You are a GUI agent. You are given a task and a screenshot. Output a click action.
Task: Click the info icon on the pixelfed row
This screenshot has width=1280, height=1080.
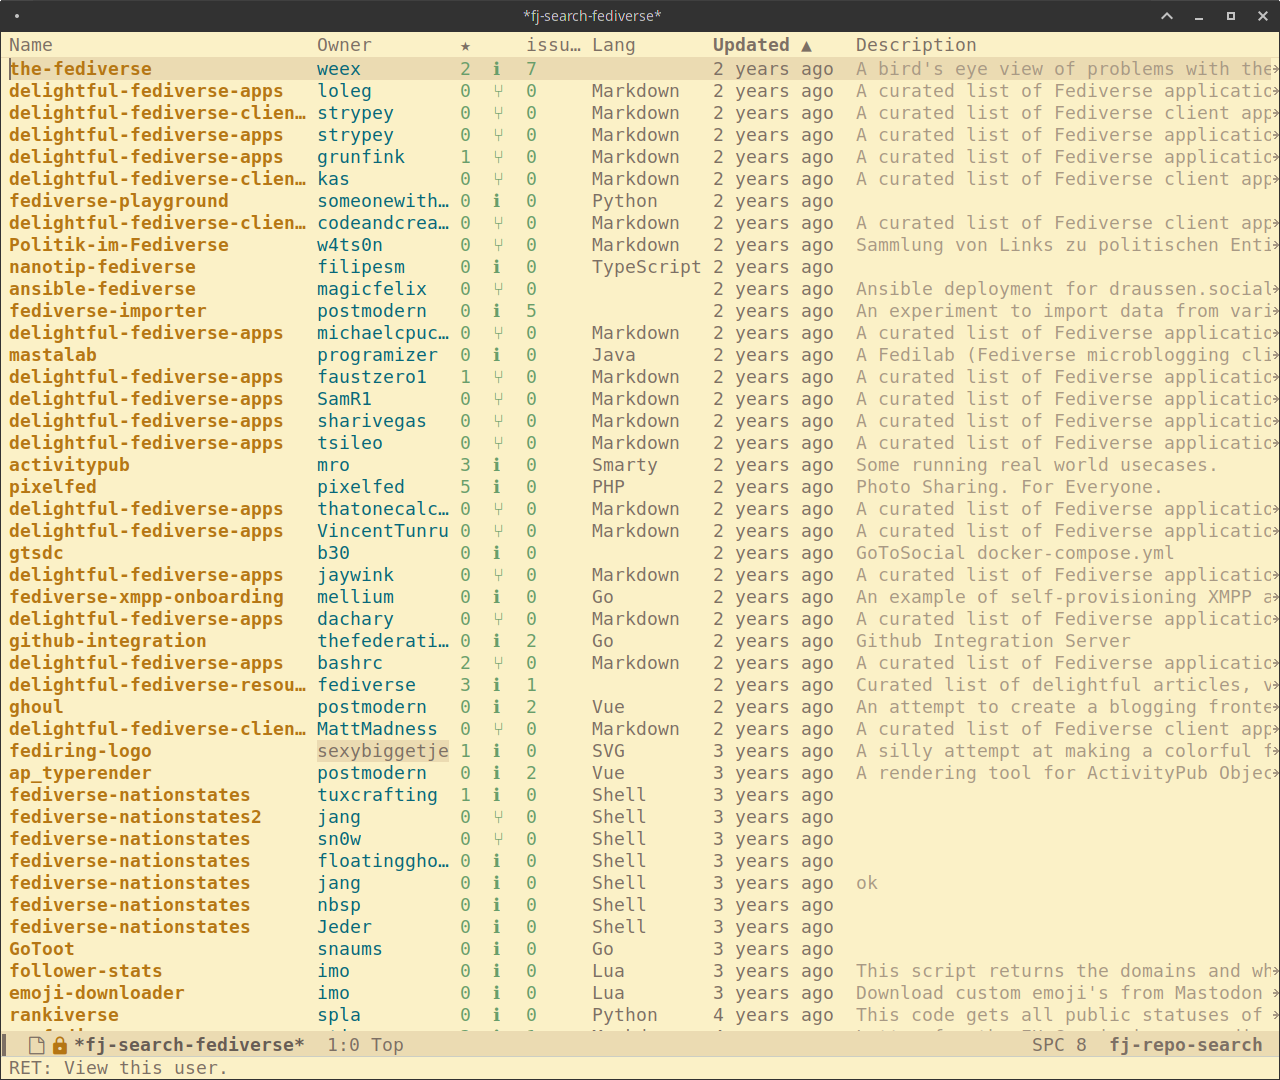497,487
